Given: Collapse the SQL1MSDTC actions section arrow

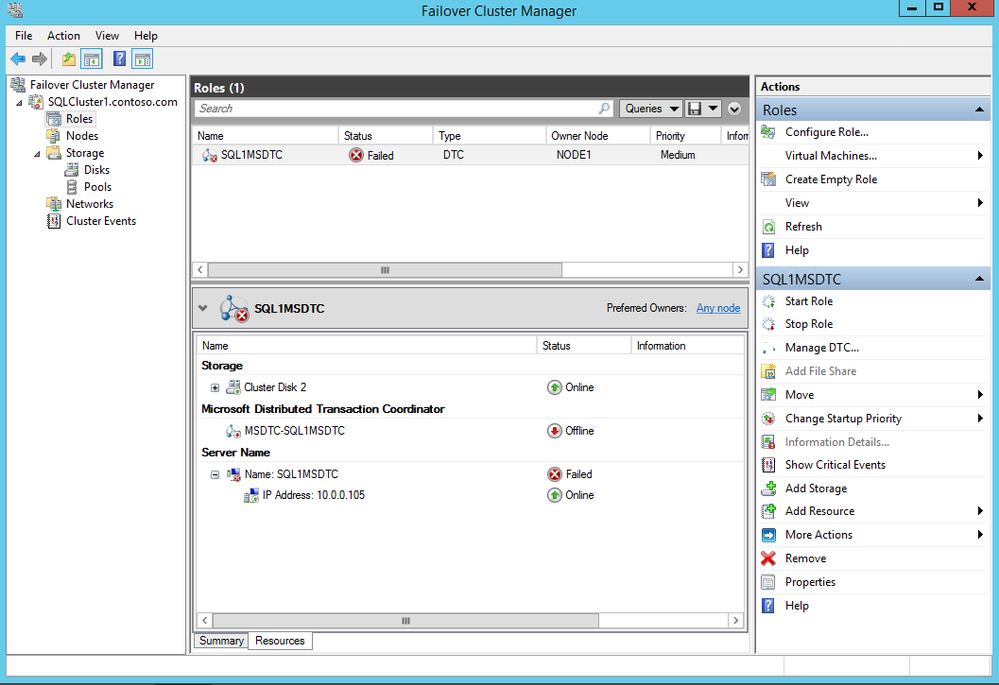Looking at the screenshot, I should click(979, 279).
